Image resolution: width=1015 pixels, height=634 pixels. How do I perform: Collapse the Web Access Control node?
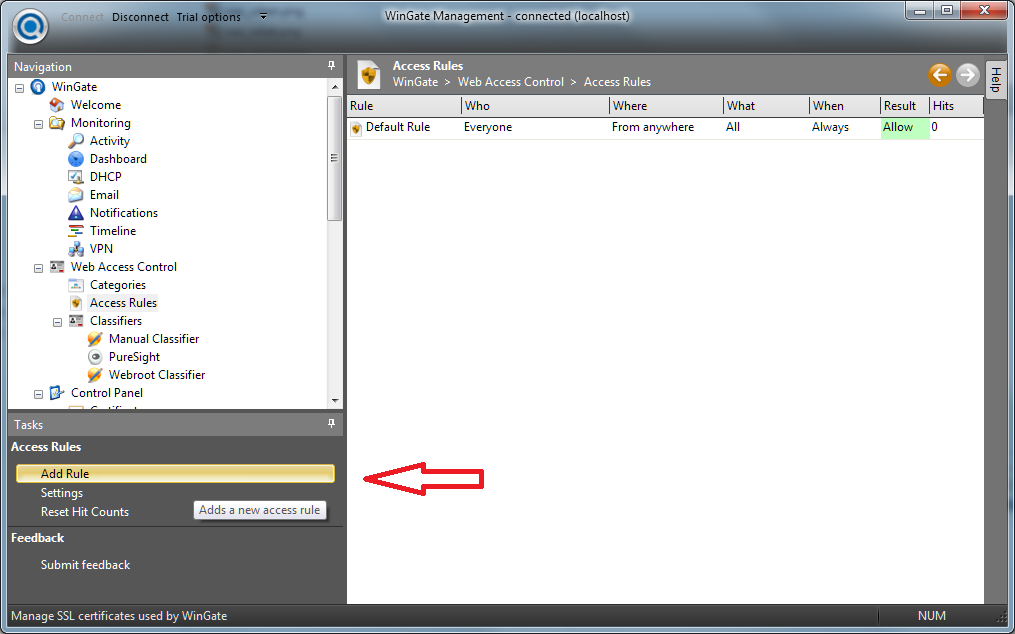pos(38,267)
